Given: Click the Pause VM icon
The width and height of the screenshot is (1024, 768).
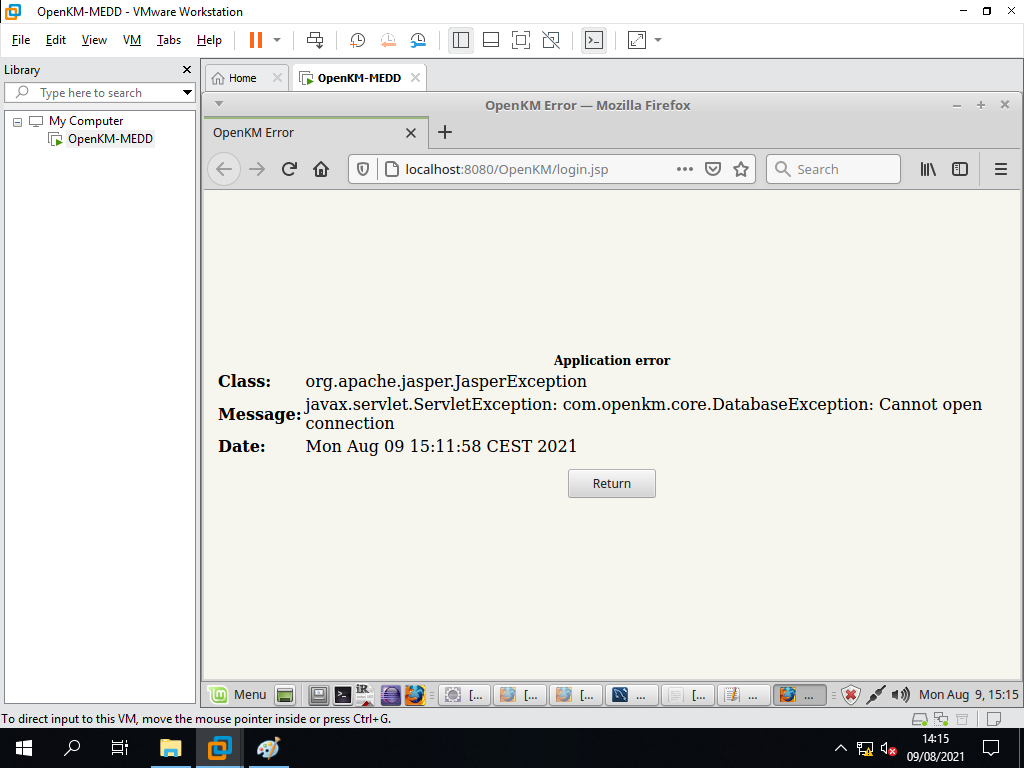Looking at the screenshot, I should pyautogui.click(x=256, y=40).
